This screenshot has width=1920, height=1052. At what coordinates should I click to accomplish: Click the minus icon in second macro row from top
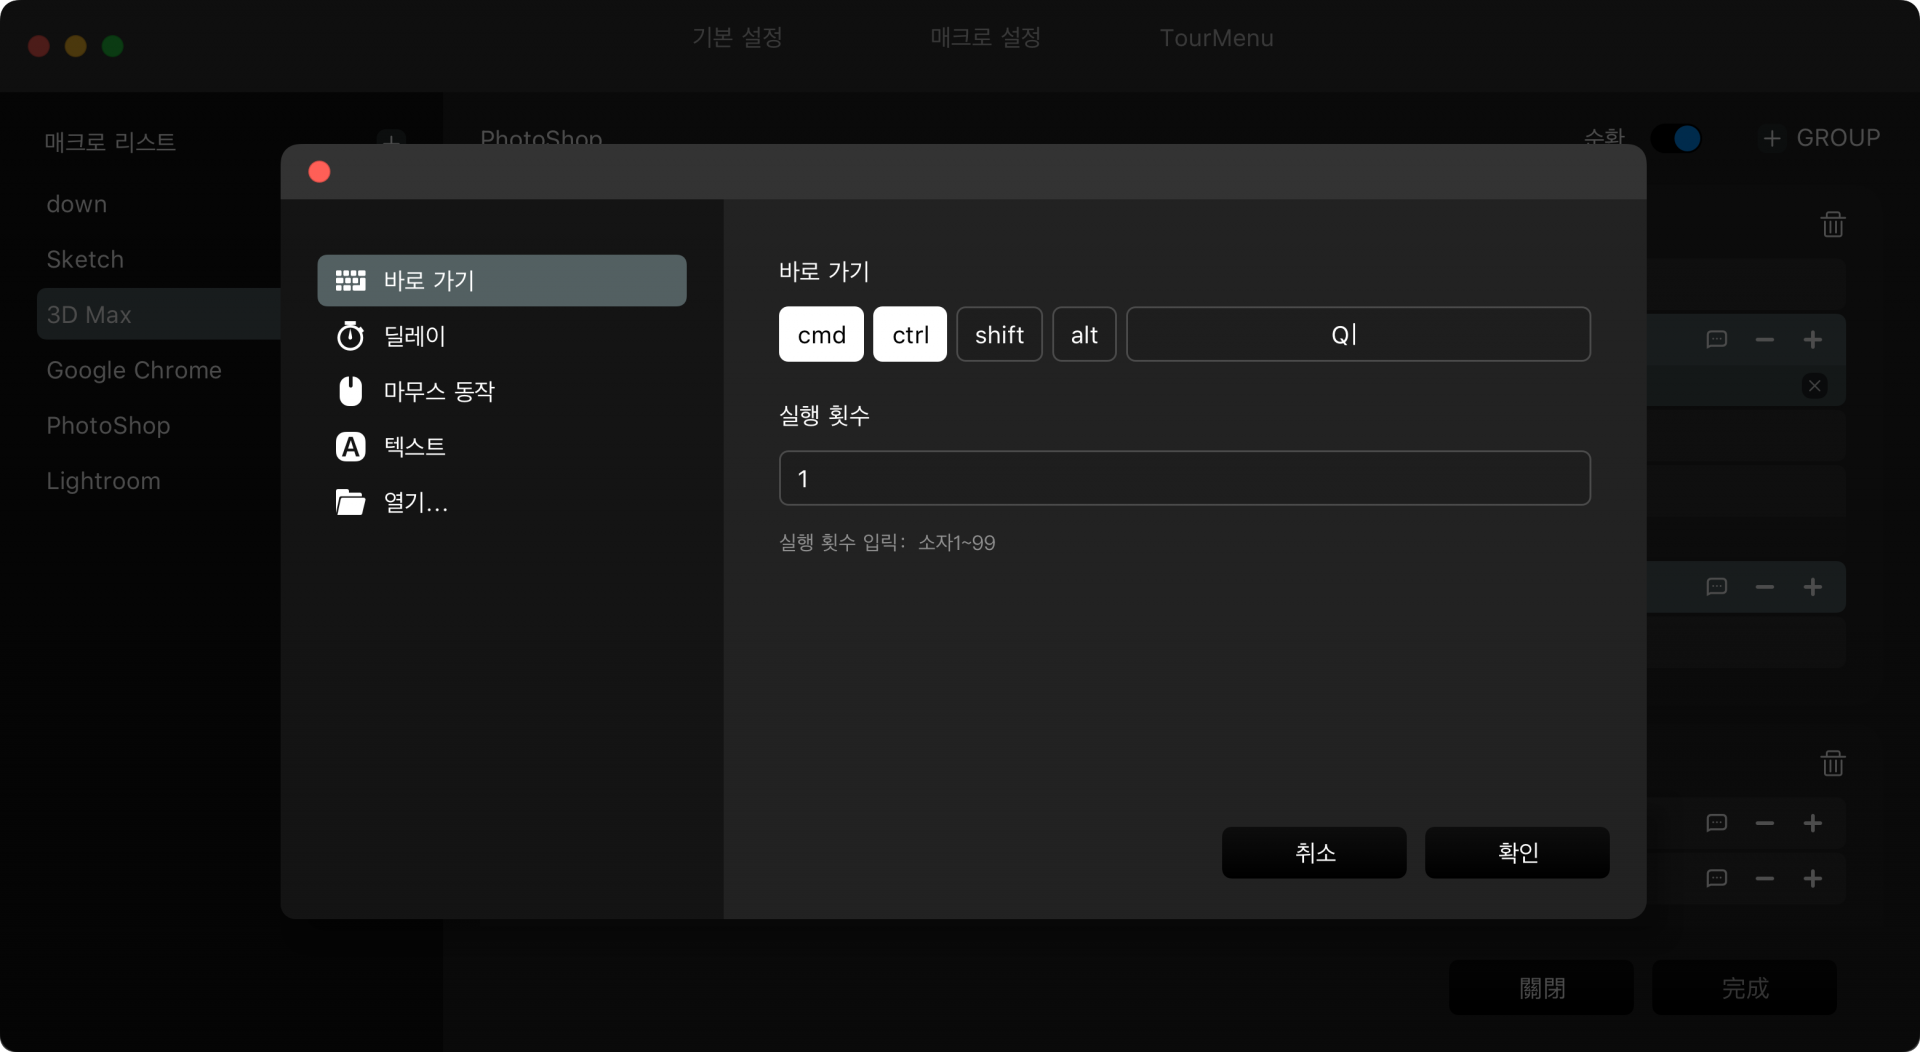pyautogui.click(x=1765, y=587)
